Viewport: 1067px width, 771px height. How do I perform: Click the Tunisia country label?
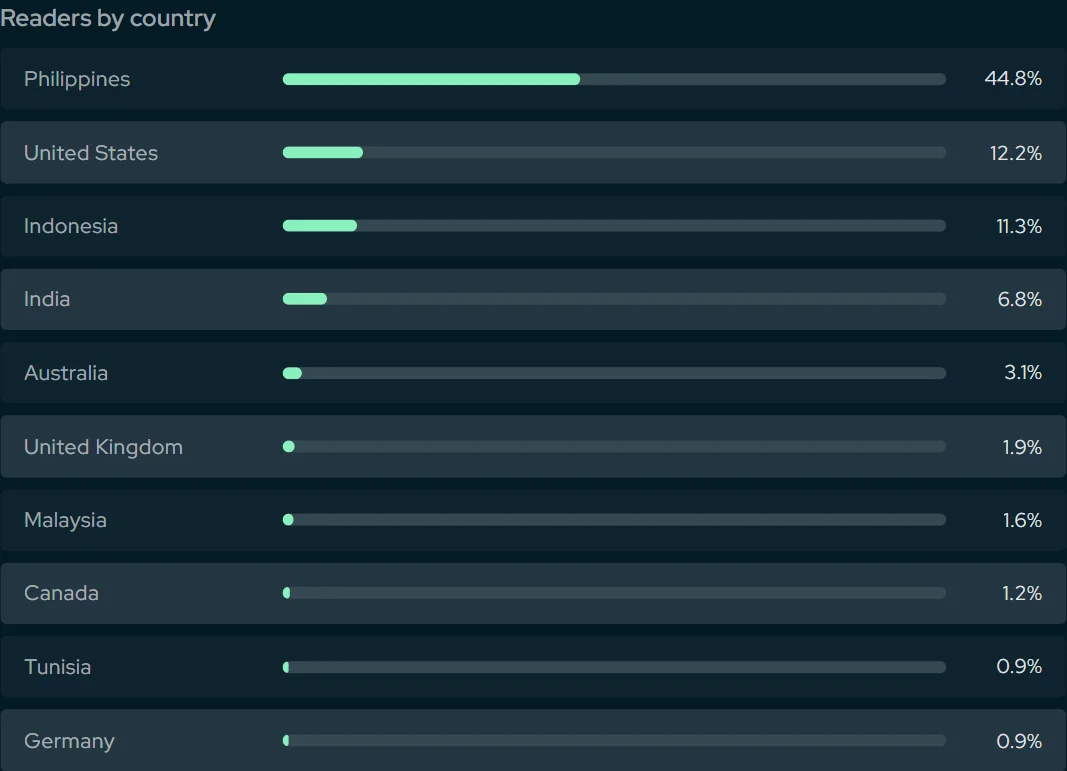pos(58,667)
